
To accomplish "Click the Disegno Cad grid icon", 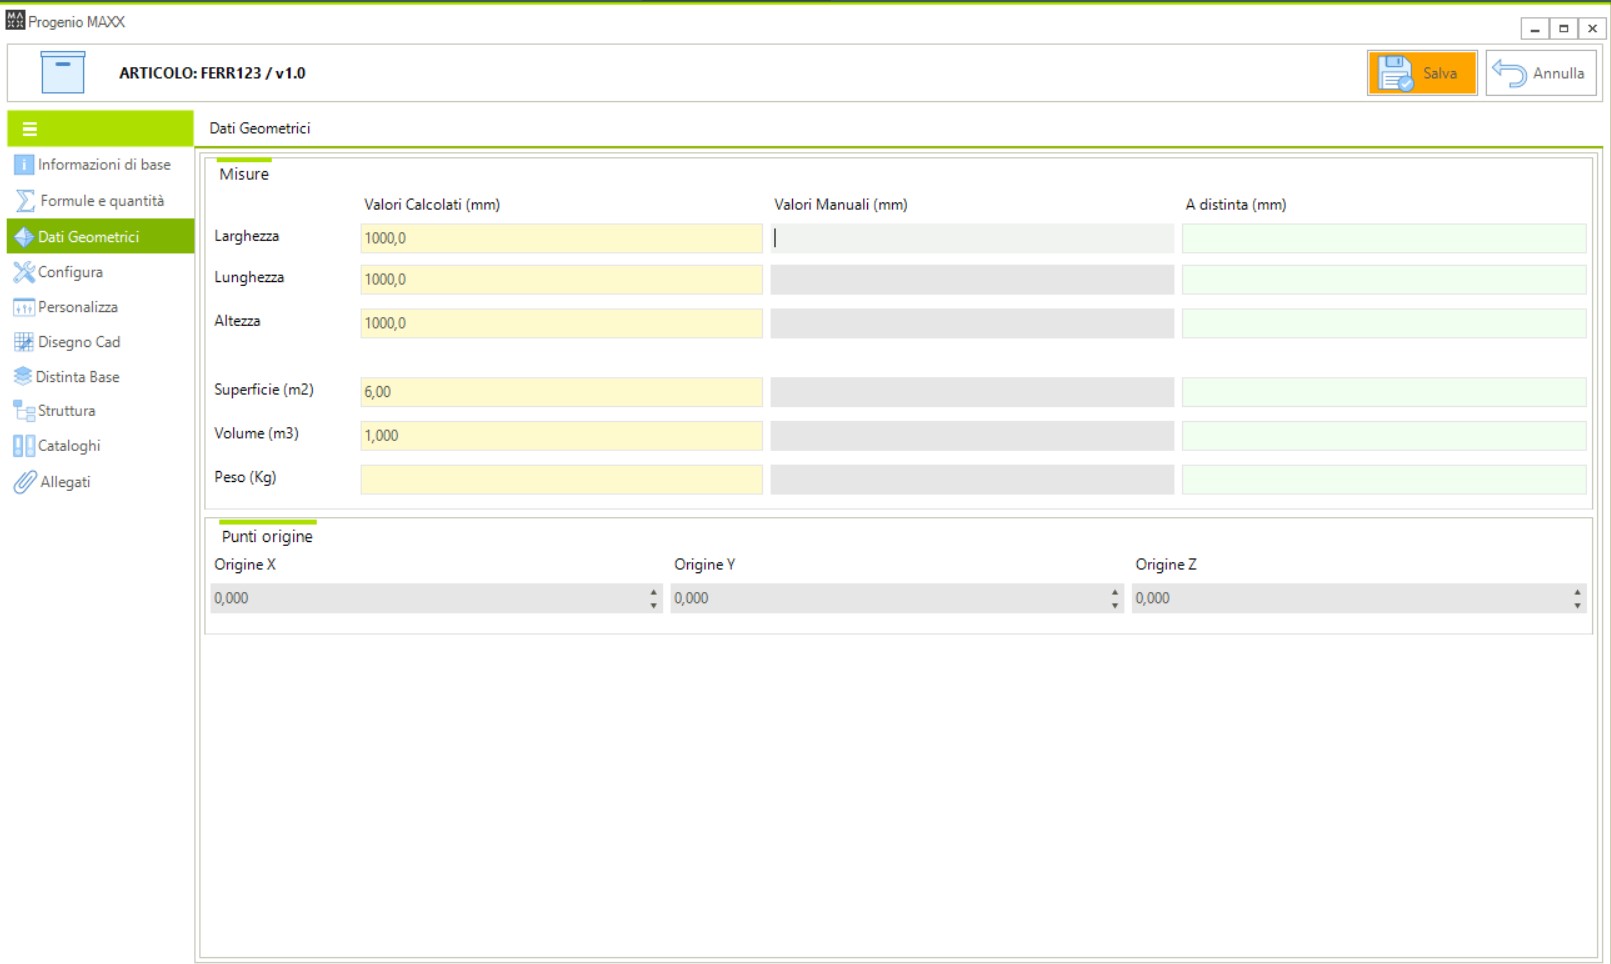I will click(24, 342).
